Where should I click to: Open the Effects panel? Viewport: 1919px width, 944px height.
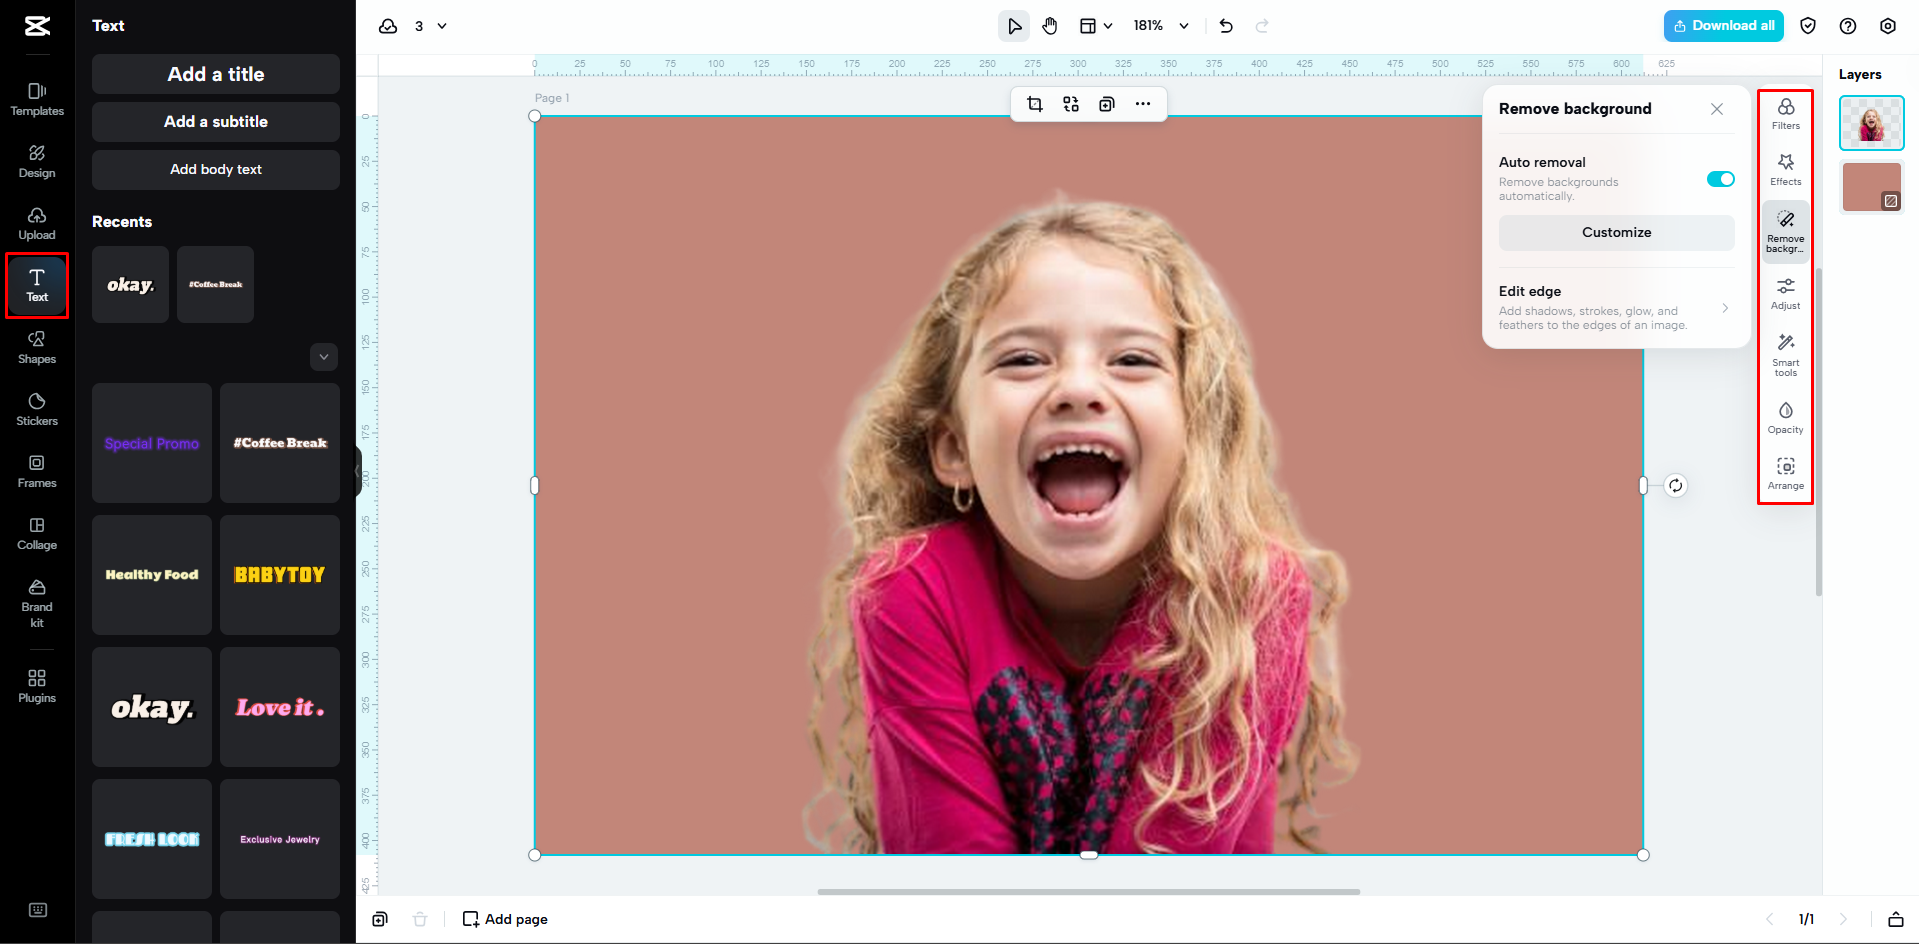(1785, 168)
